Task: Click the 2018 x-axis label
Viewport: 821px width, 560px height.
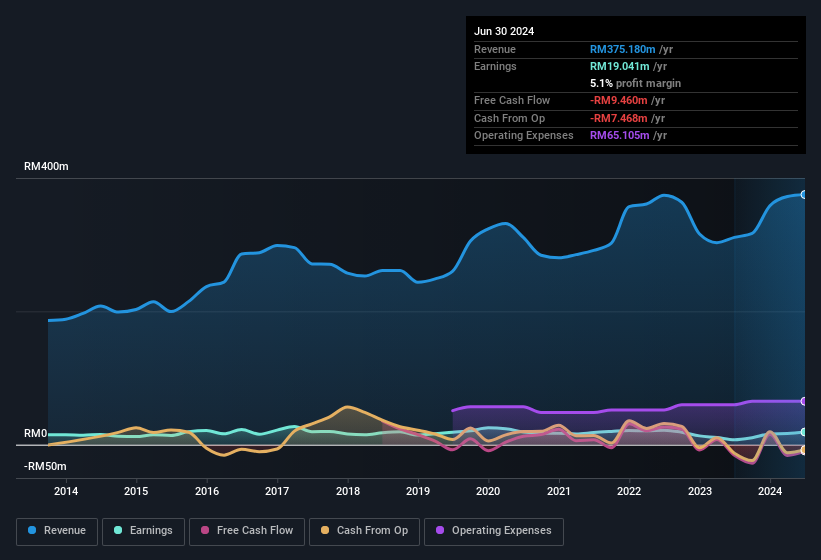Action: tap(348, 491)
